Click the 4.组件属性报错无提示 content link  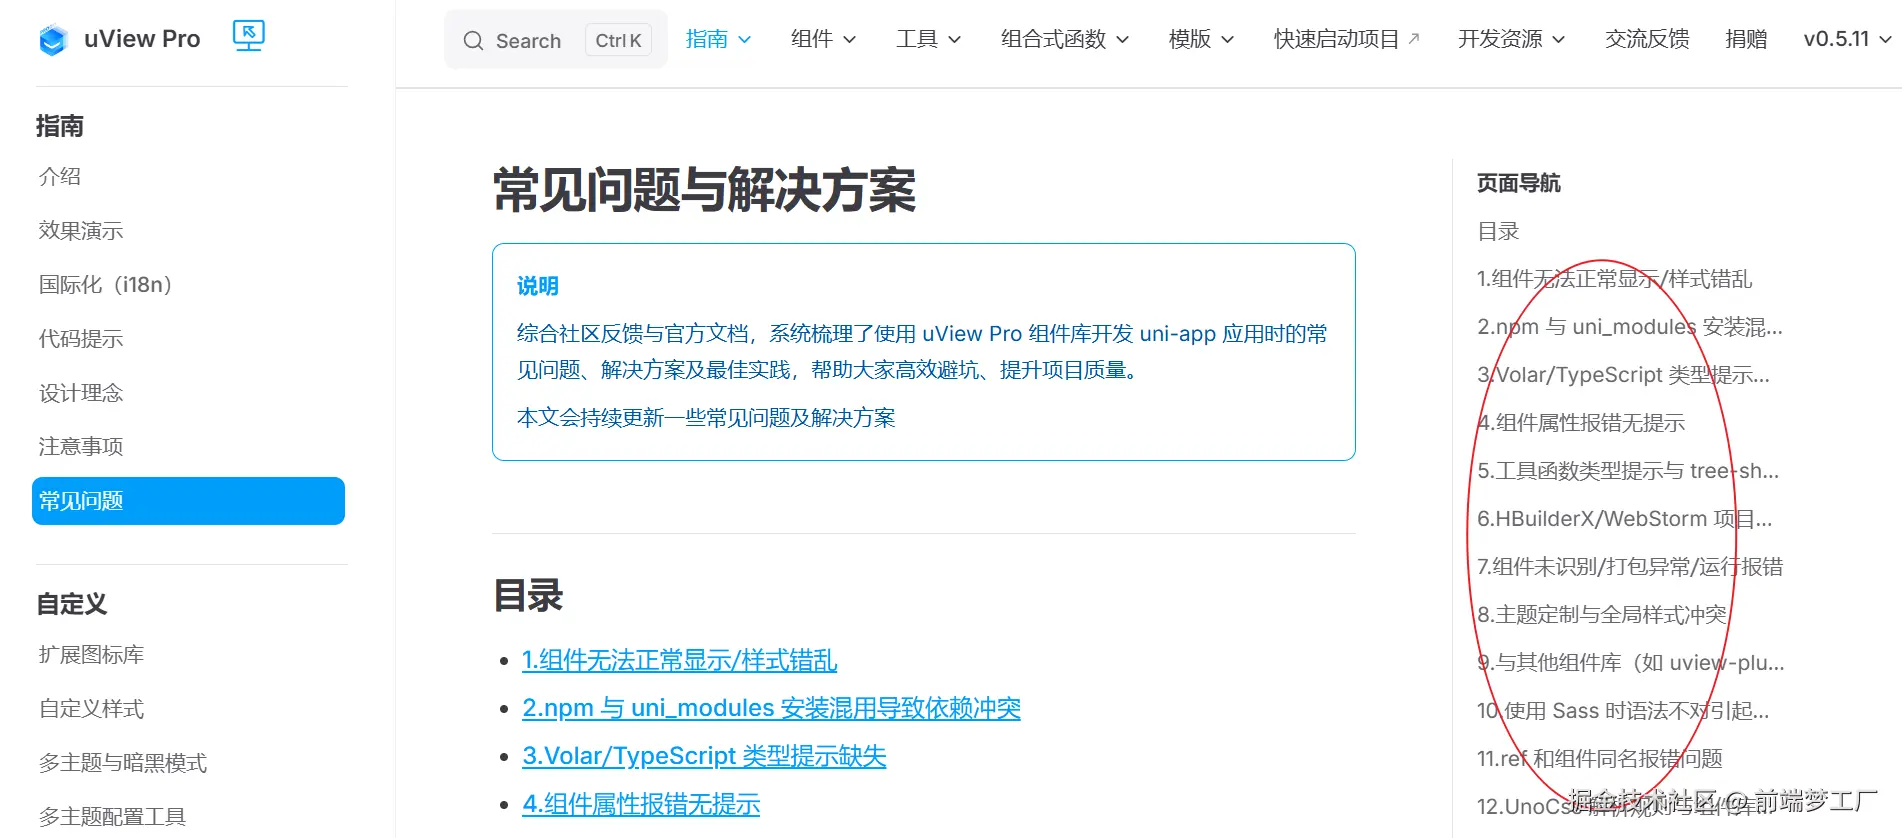641,804
